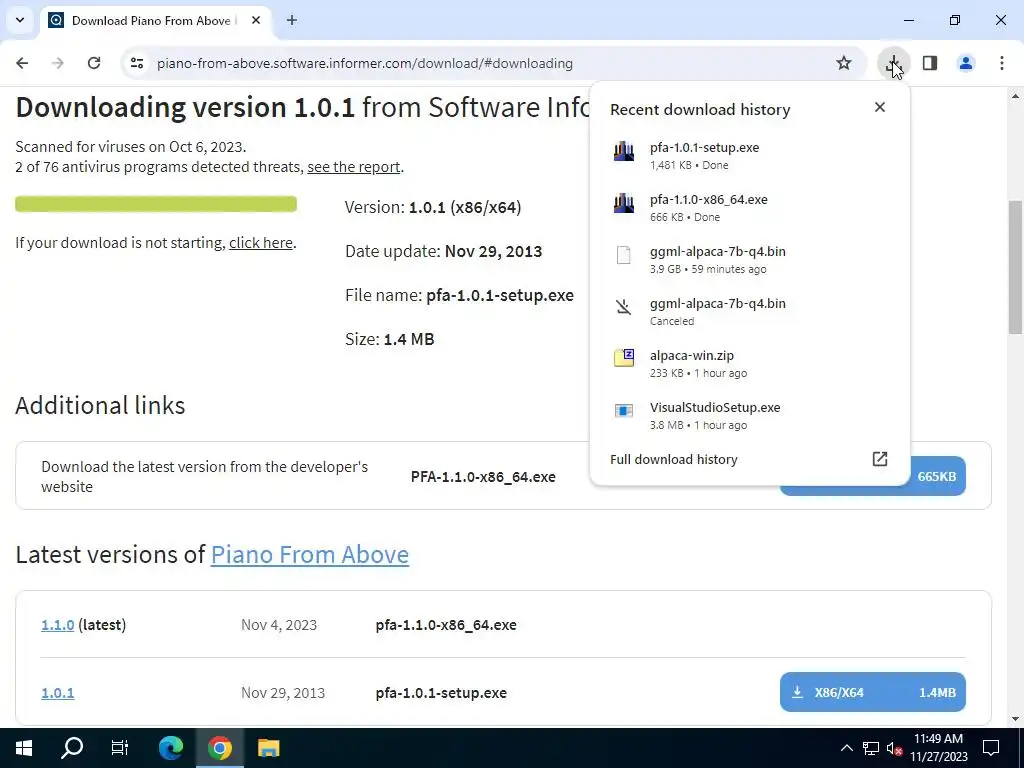This screenshot has height=768, width=1024.
Task: View site information icon in address bar
Action: 136,63
